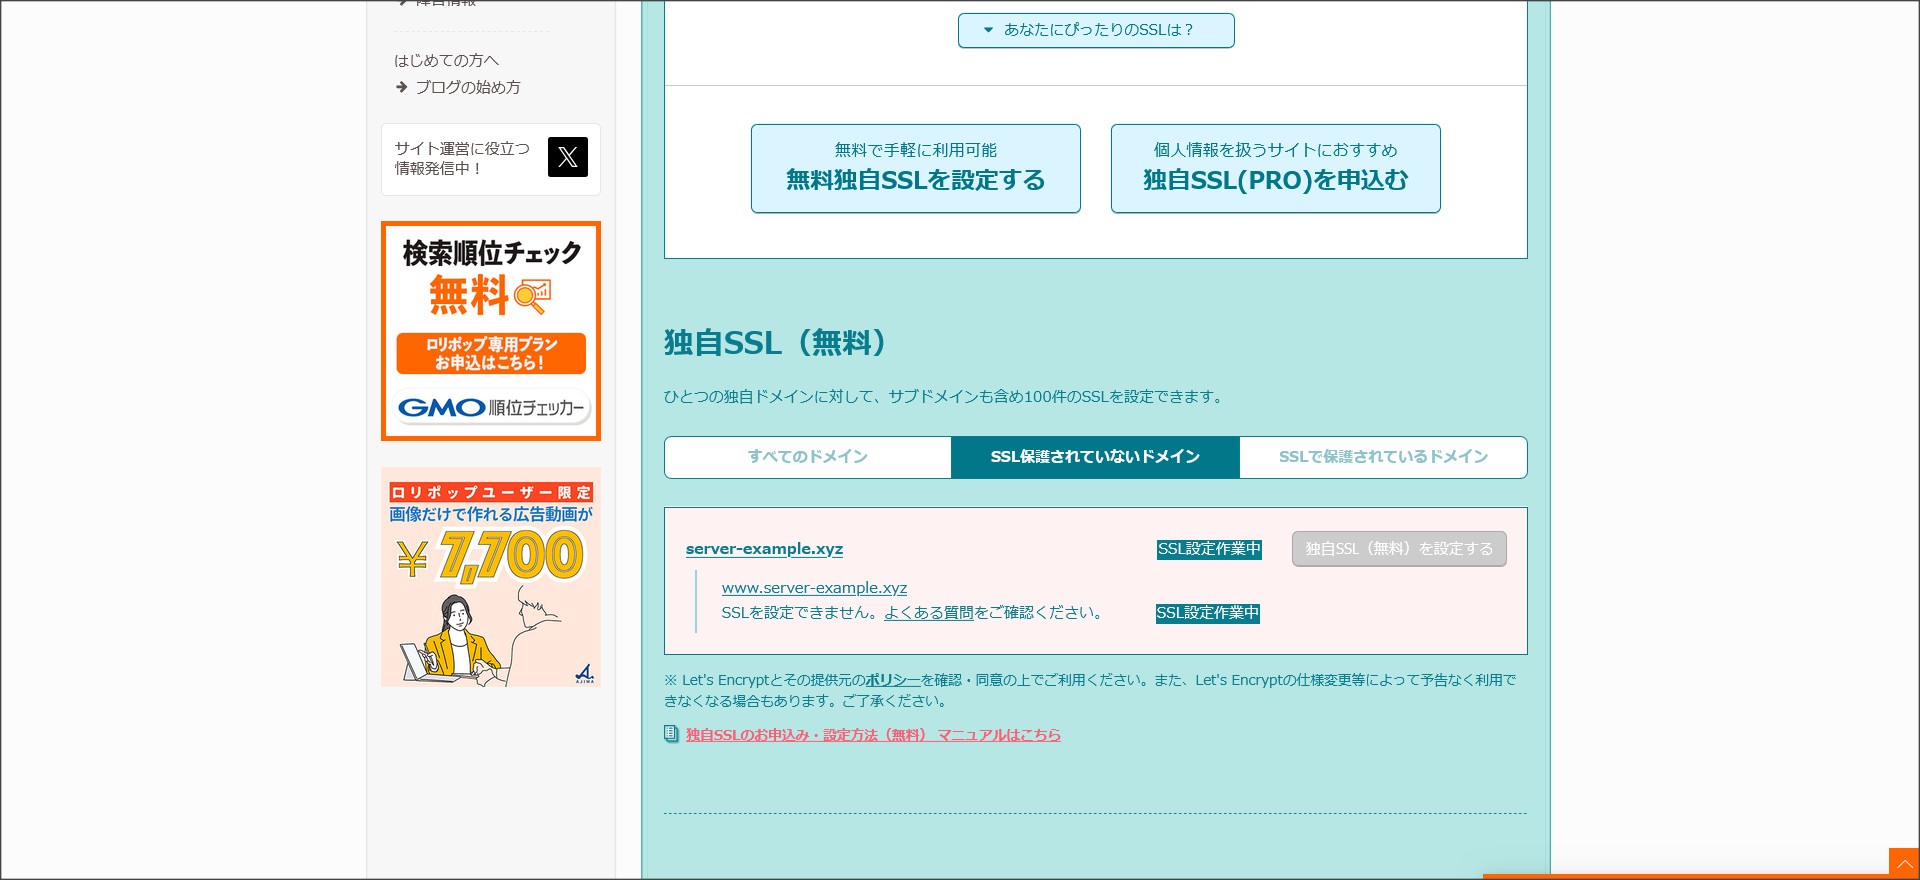Select the SSL保護されていないドメイン tab
Image resolution: width=1920 pixels, height=880 pixels.
coord(1095,457)
